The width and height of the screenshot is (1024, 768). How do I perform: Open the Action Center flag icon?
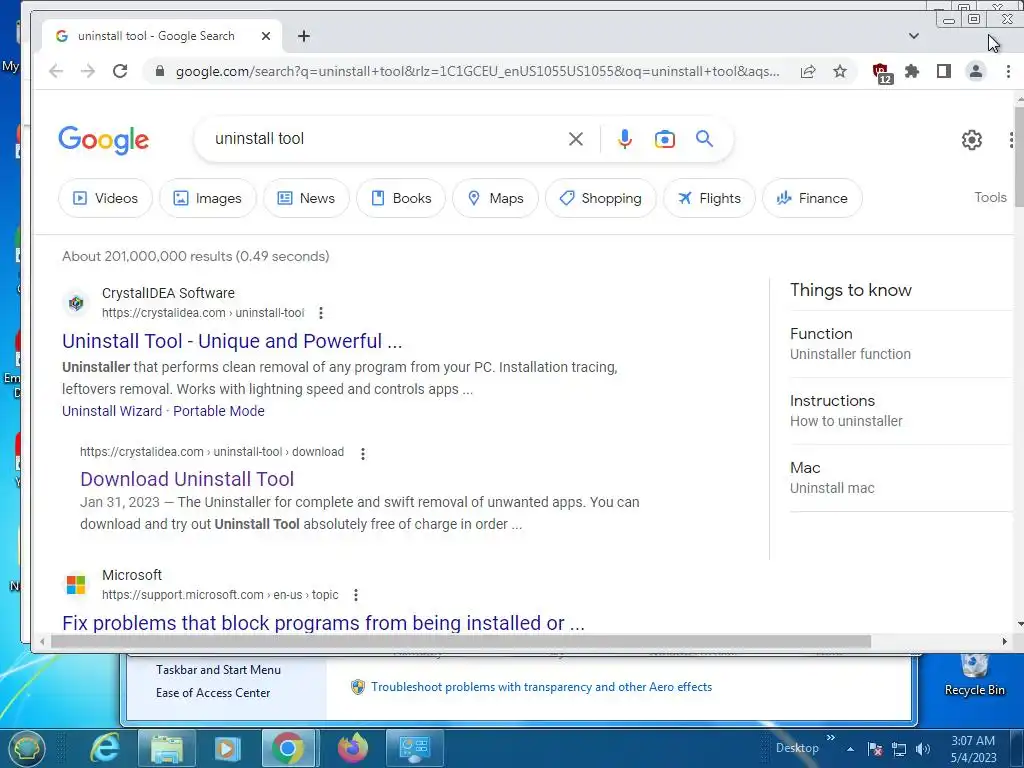pyautogui.click(x=875, y=750)
